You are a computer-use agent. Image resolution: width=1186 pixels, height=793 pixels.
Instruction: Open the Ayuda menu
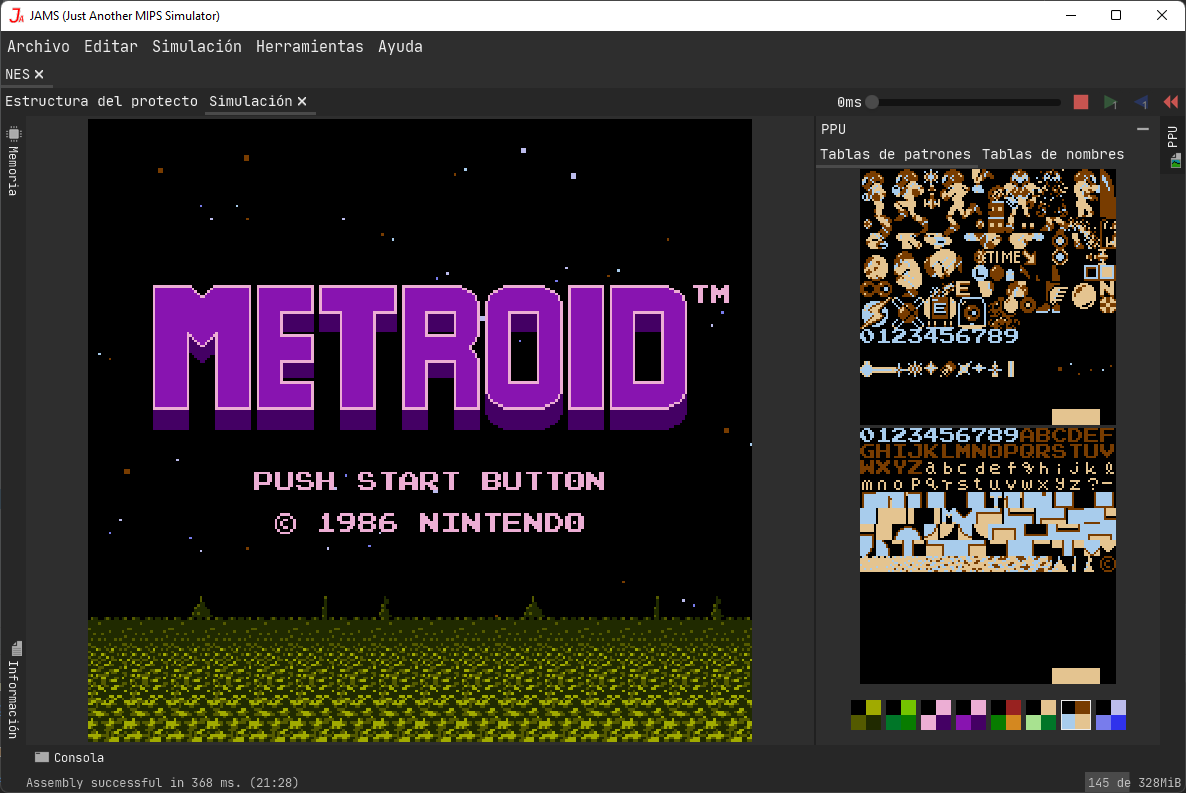pos(400,46)
